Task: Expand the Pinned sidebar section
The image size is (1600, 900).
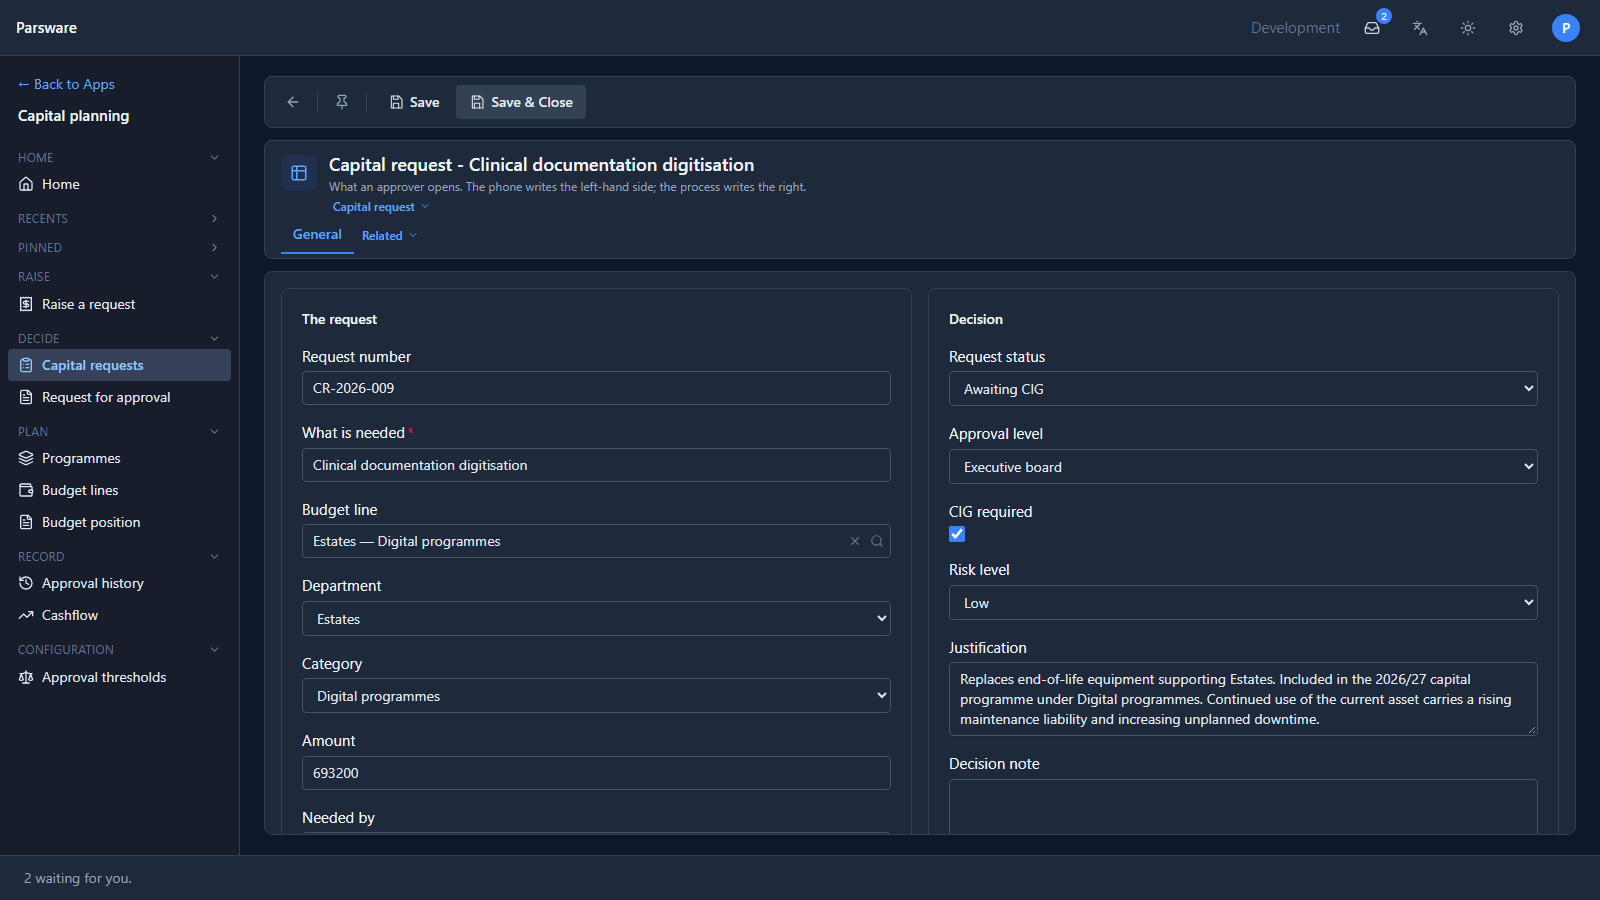Action: pyautogui.click(x=119, y=247)
